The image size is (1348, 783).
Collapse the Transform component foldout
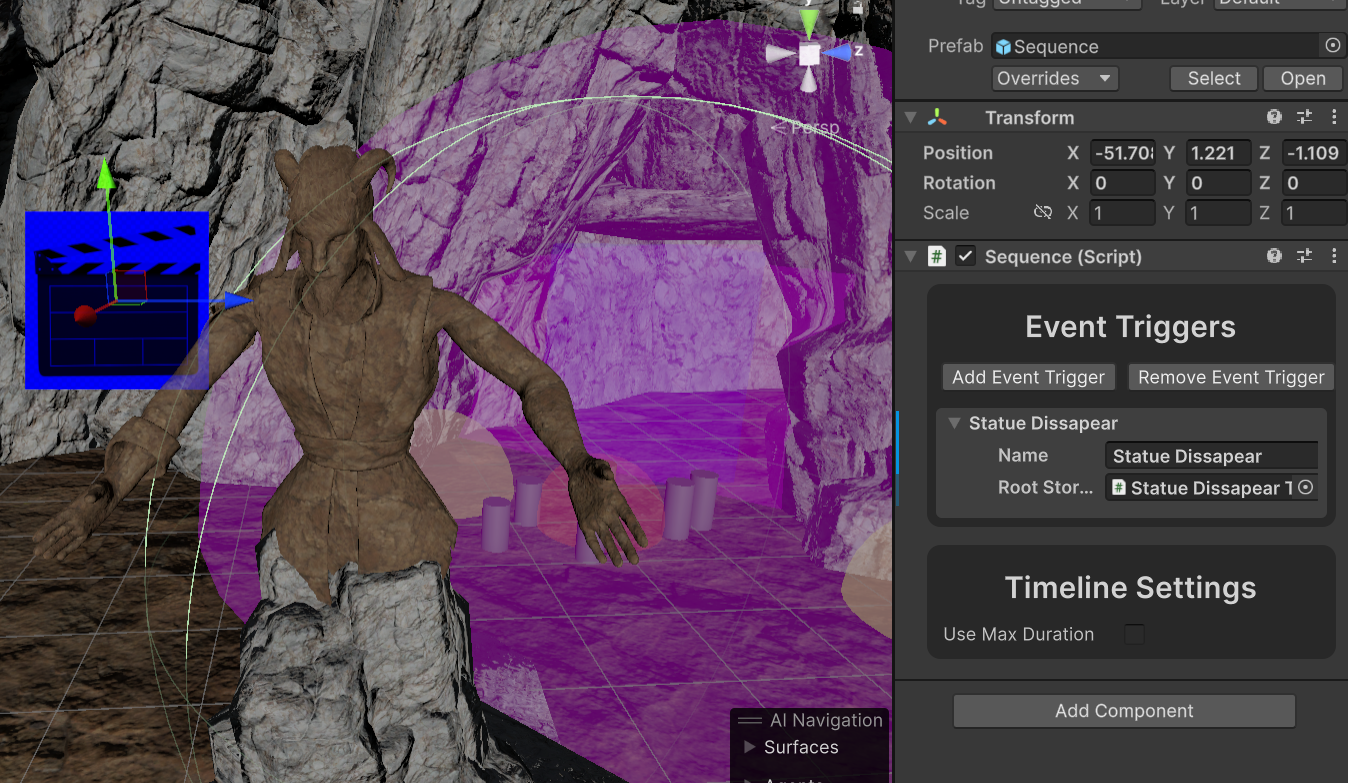click(x=910, y=117)
